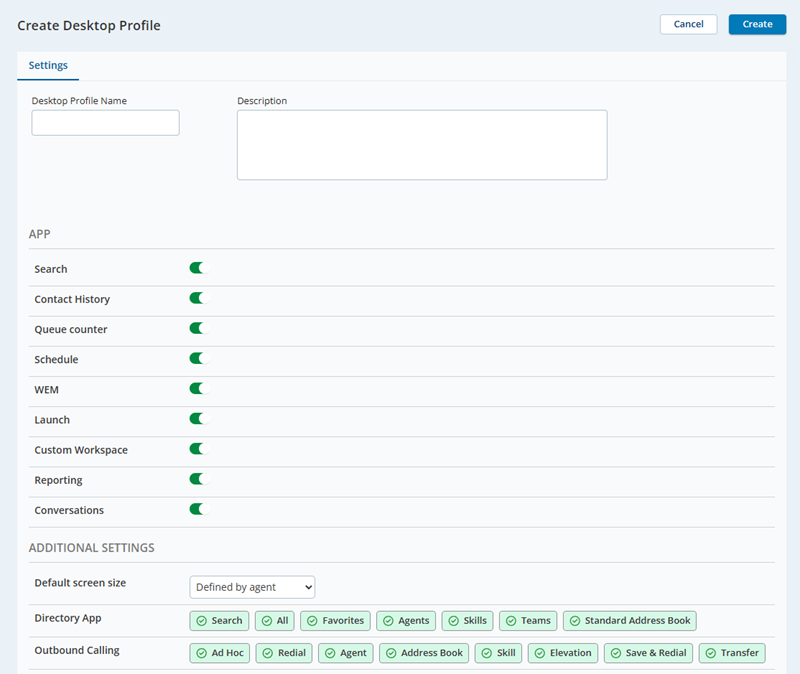Deselect the Address Book outbound option
The image size is (800, 674).
click(x=423, y=652)
